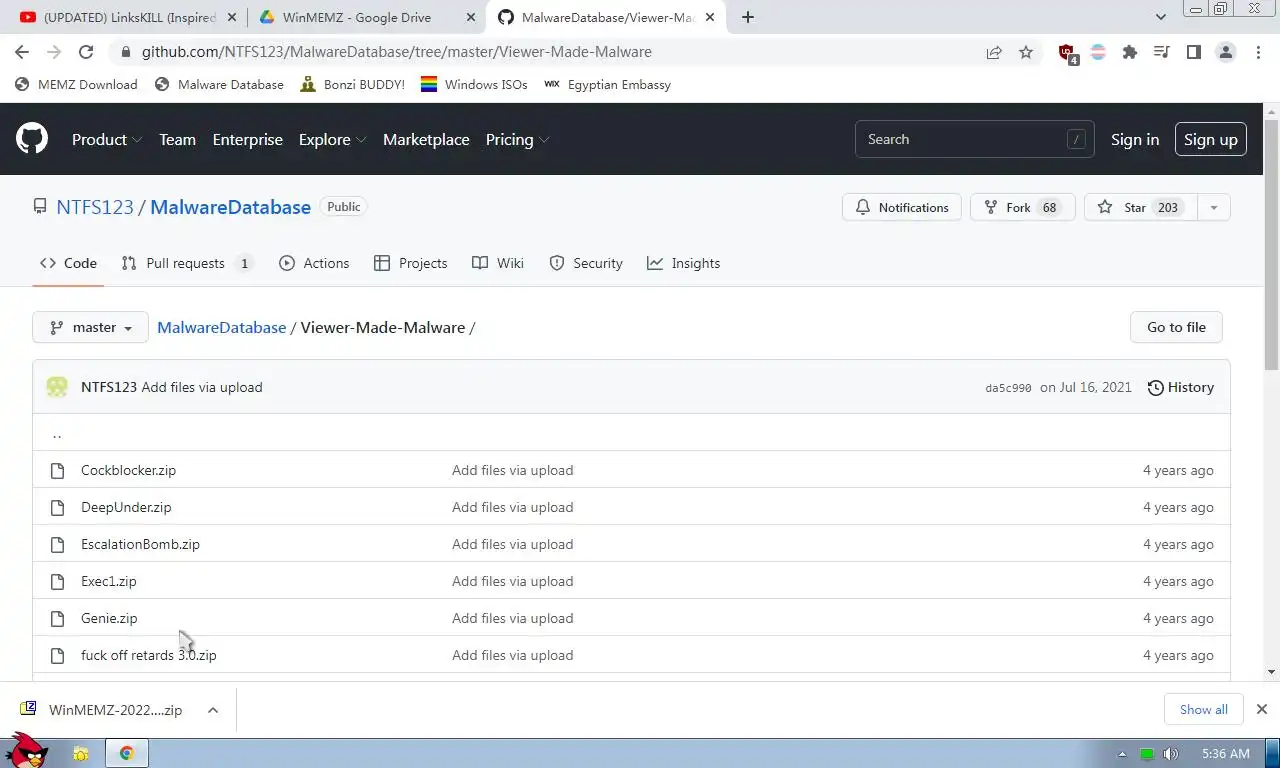Open the Marketplace nav link

point(426,139)
